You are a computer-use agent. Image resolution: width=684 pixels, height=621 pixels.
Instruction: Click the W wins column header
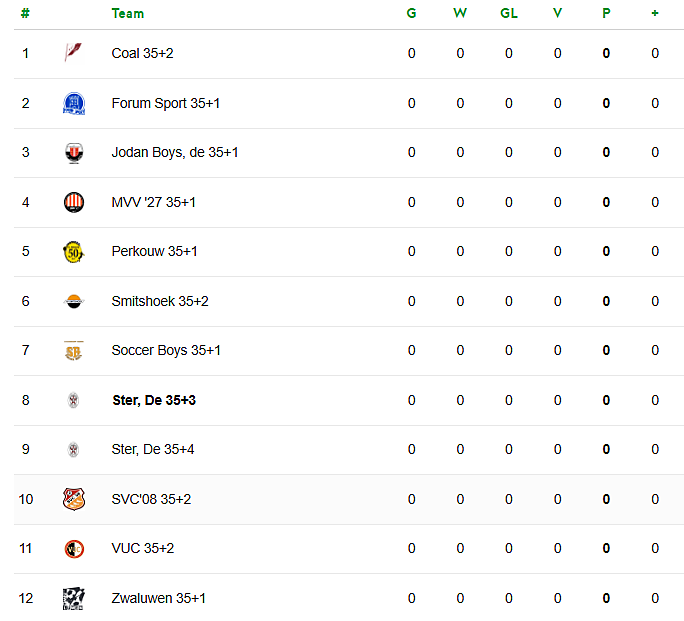click(460, 13)
